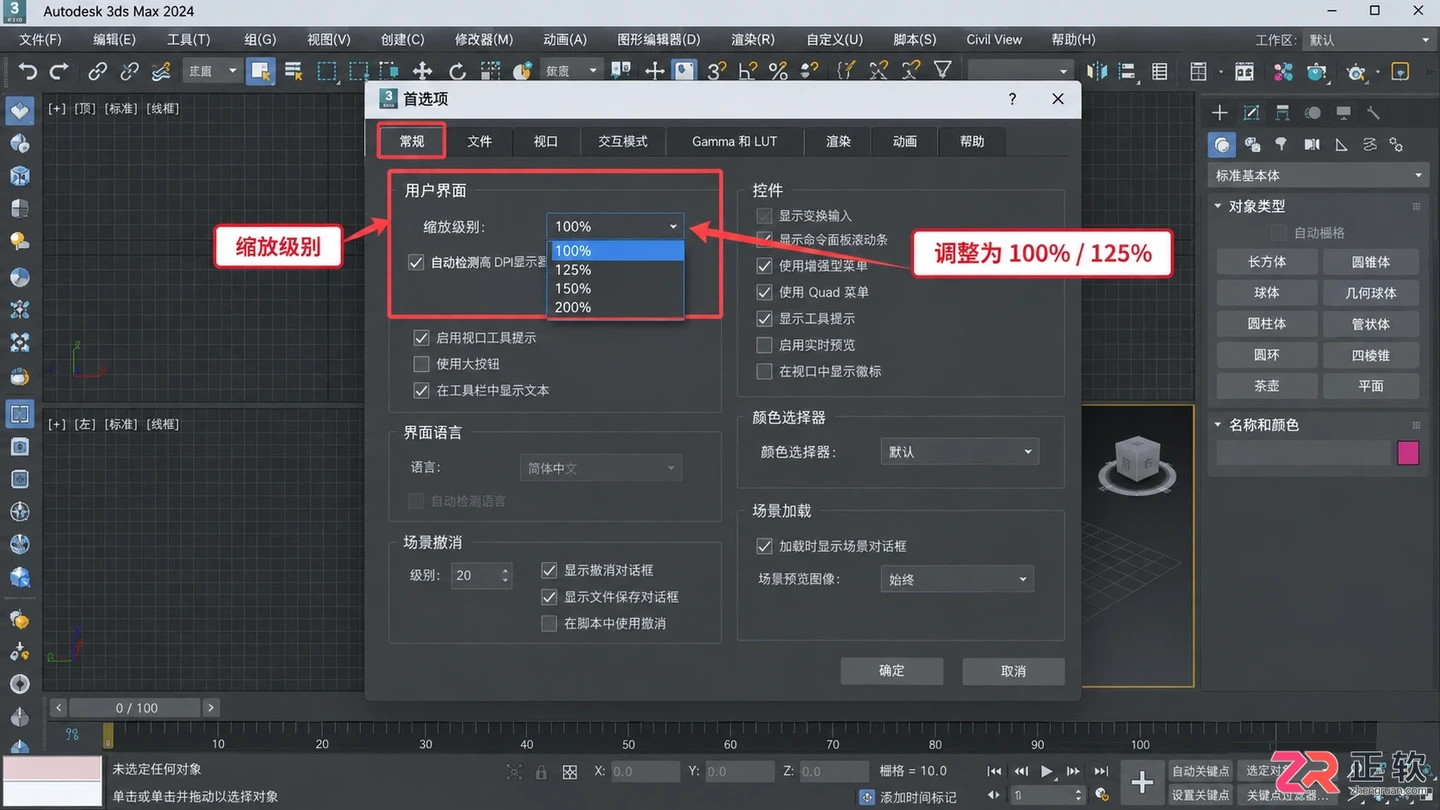Open the Create tab plus icon in command panel
The width and height of the screenshot is (1440, 810).
pos(1220,112)
